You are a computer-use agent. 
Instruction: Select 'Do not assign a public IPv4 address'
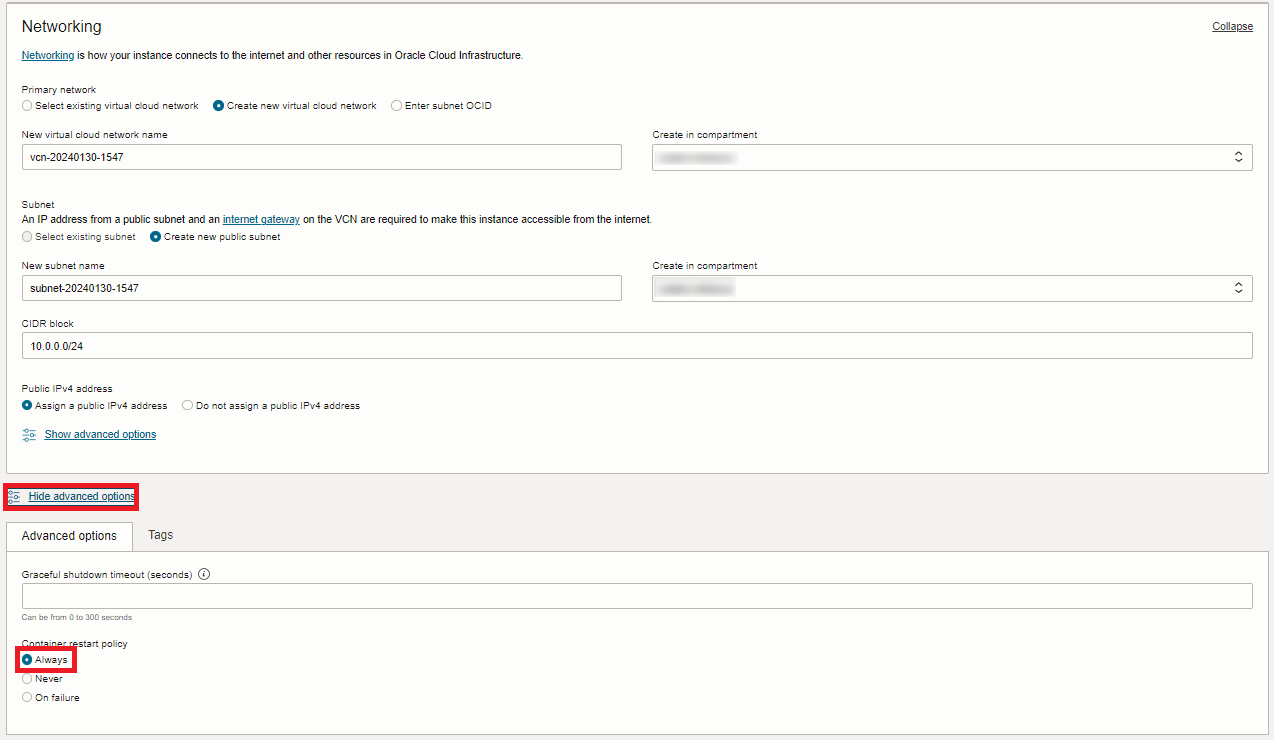click(x=188, y=406)
